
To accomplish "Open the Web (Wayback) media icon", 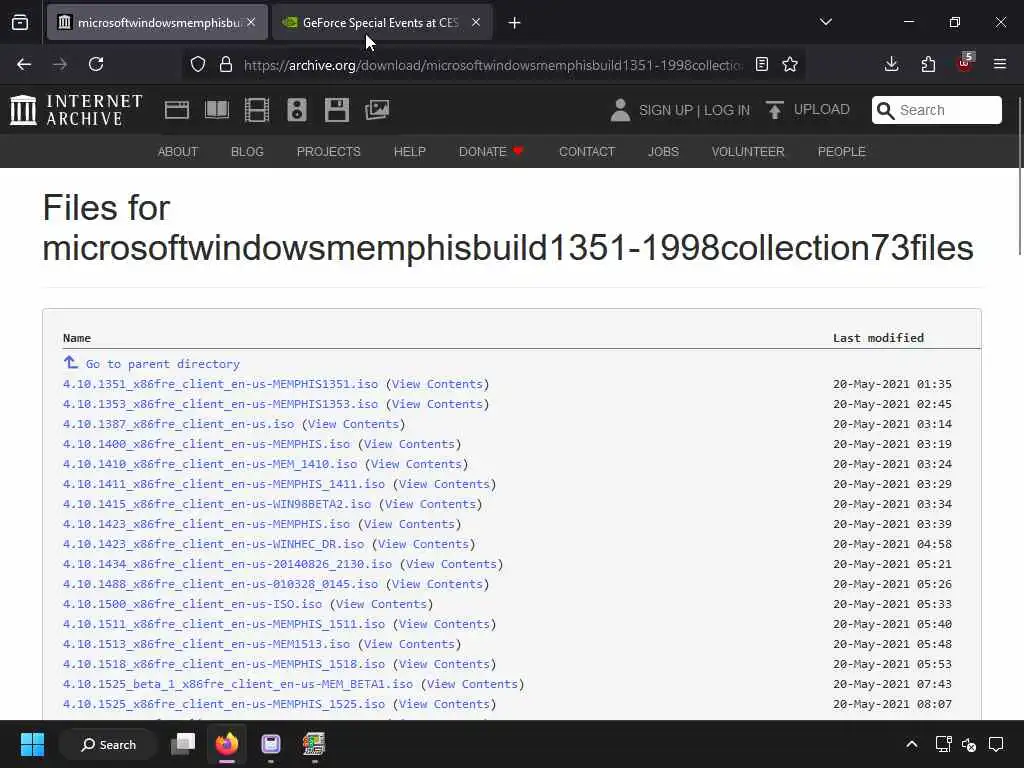I will coord(177,110).
